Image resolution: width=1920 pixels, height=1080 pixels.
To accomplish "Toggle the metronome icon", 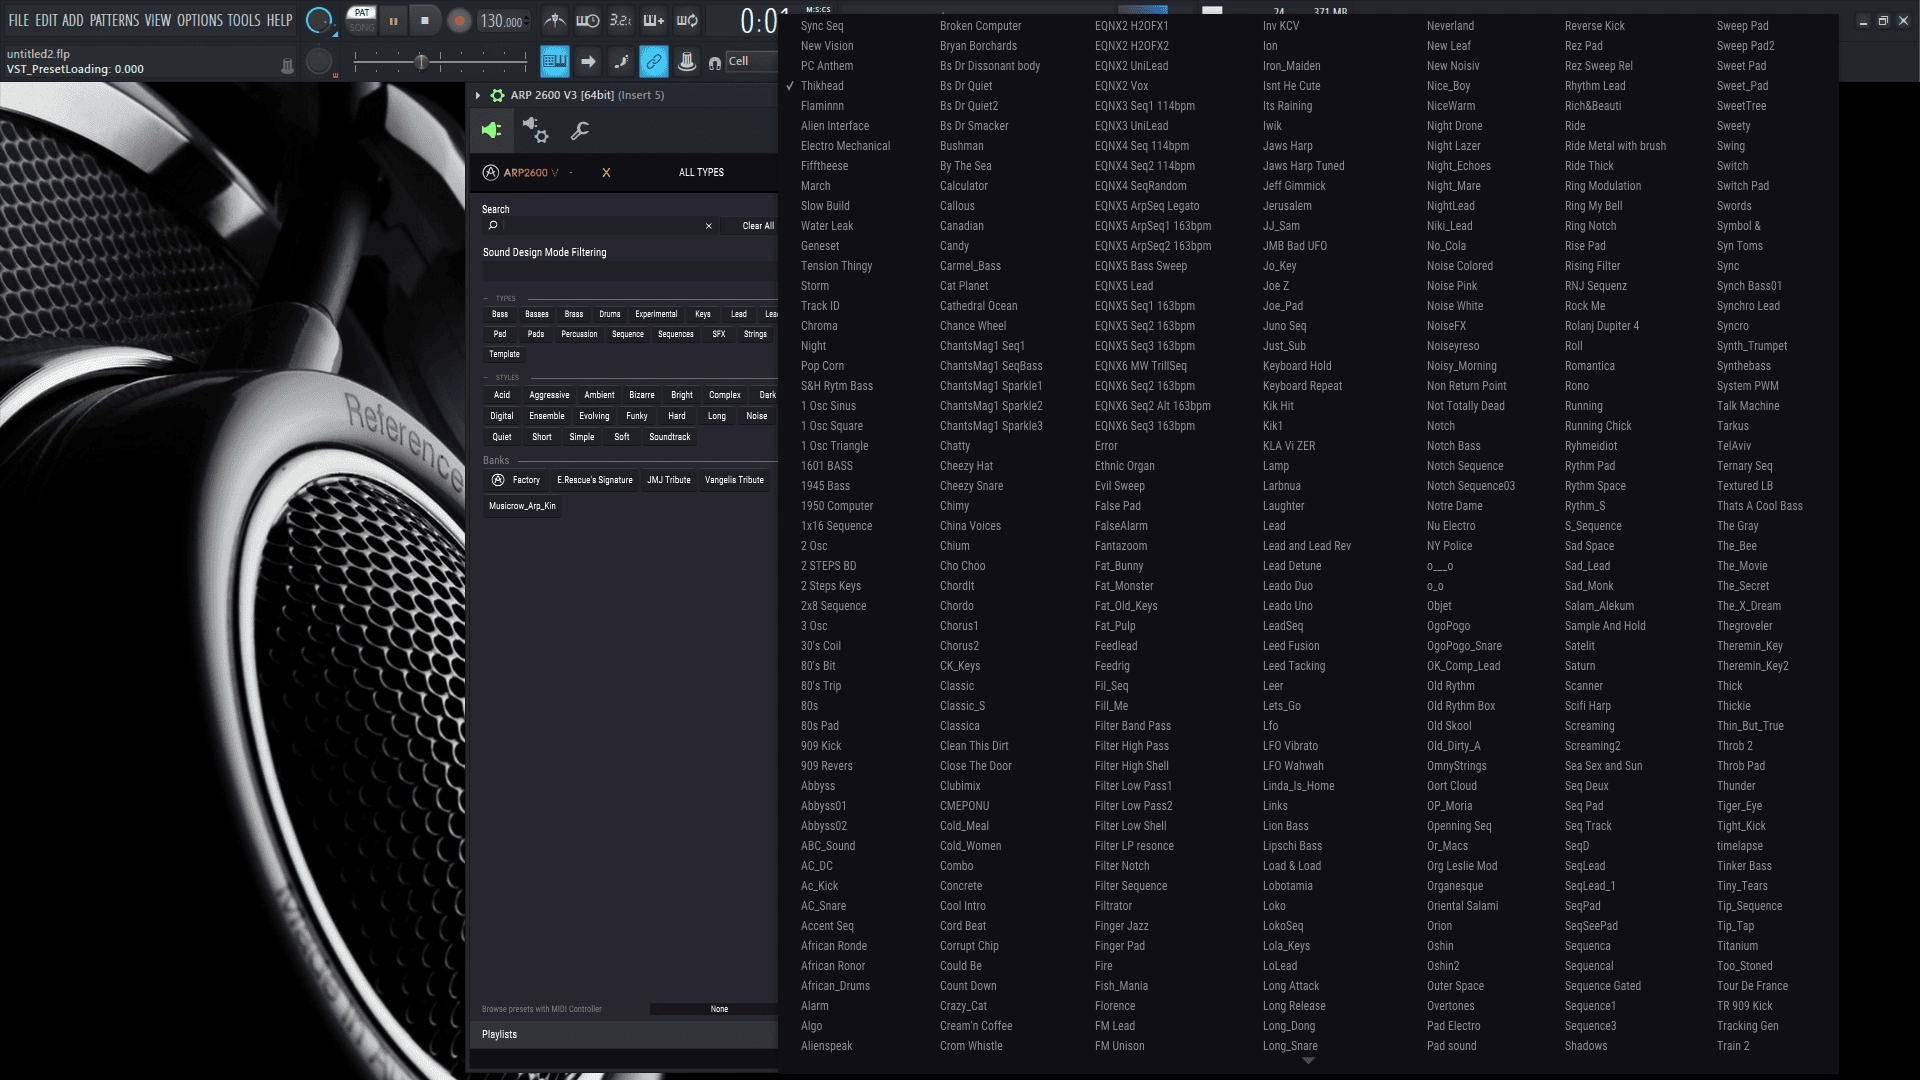I will pyautogui.click(x=555, y=20).
